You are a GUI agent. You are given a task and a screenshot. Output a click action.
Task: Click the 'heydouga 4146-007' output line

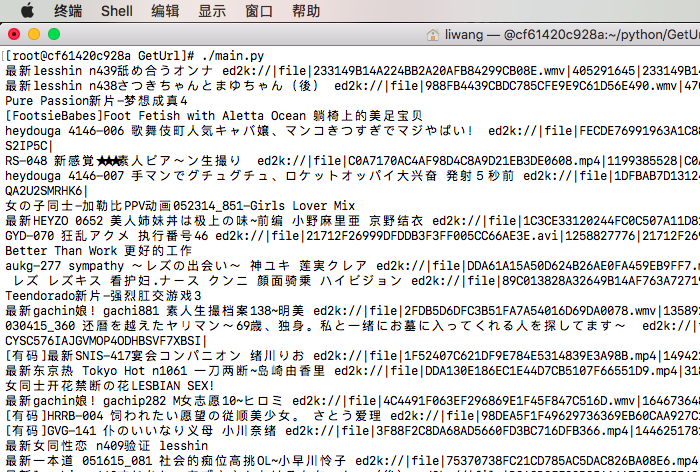[x=353, y=176]
